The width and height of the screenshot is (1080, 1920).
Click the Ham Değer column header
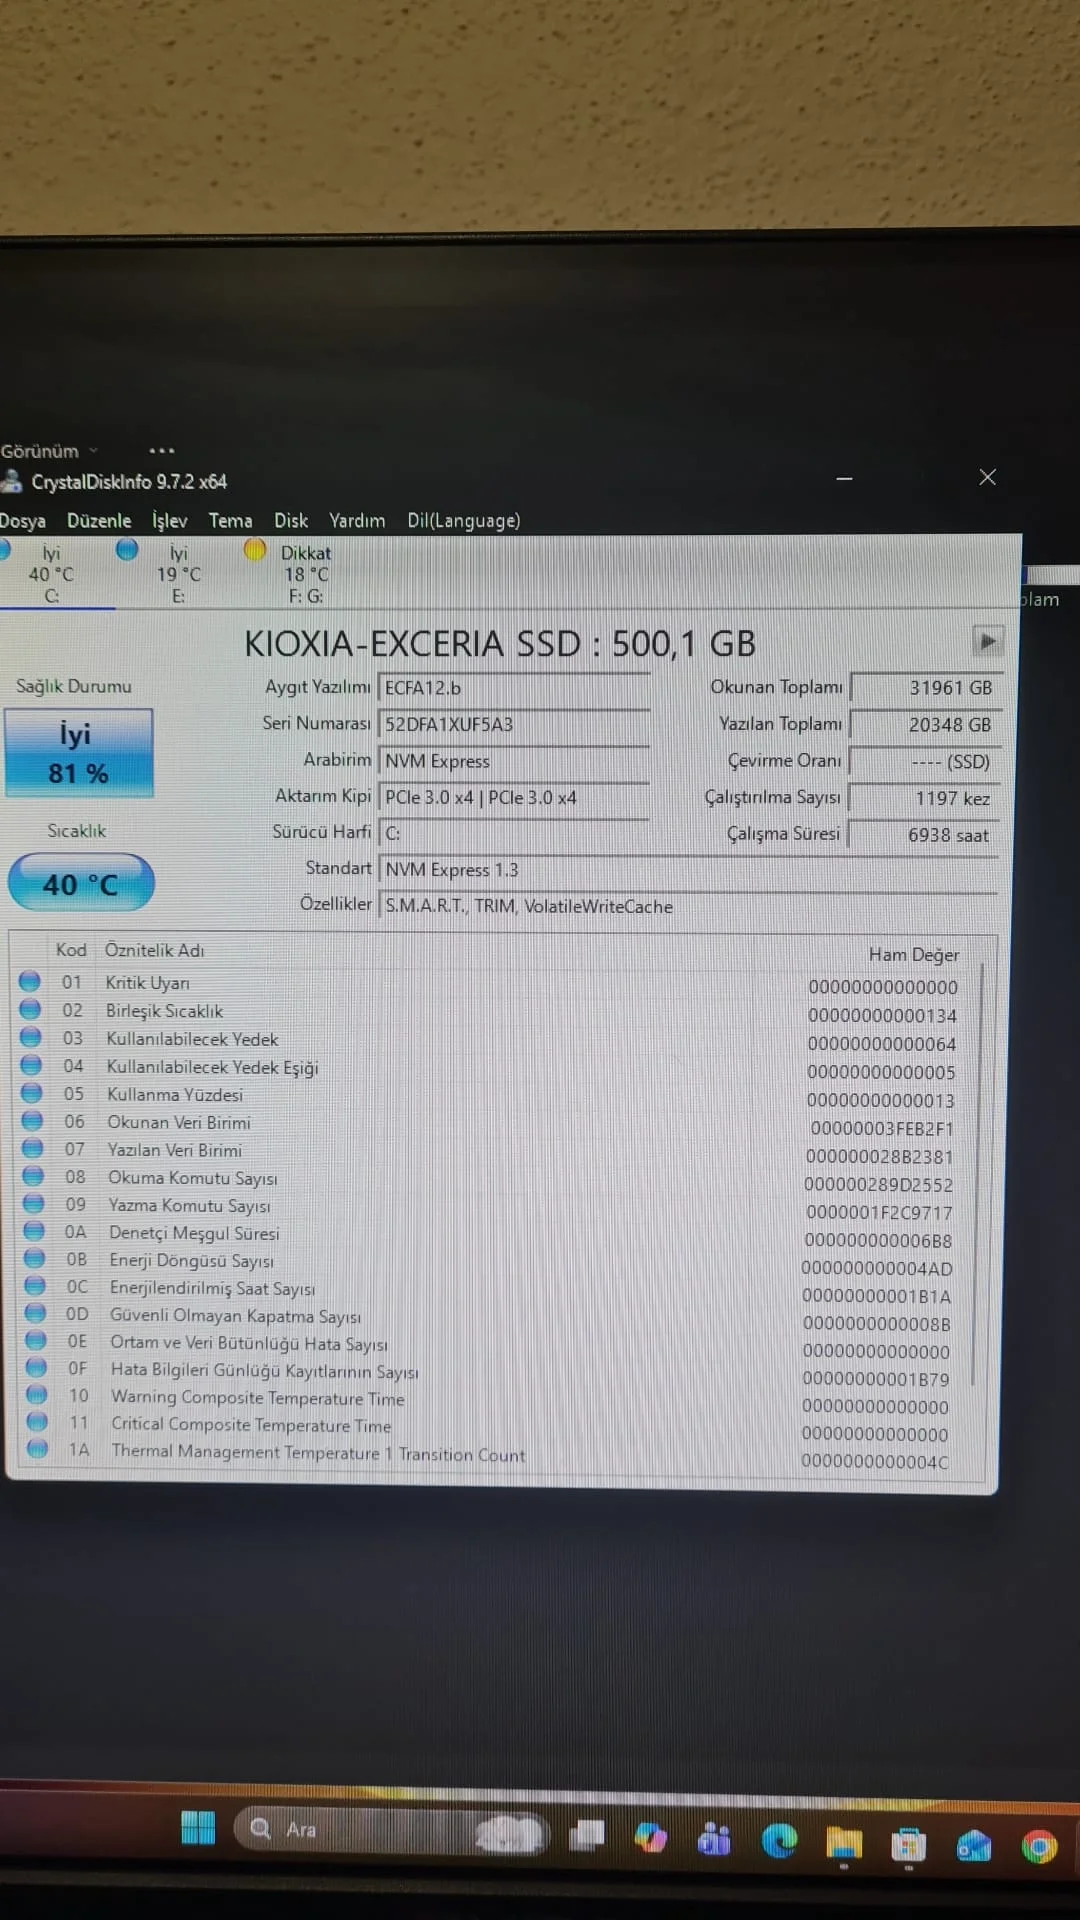pyautogui.click(x=913, y=955)
